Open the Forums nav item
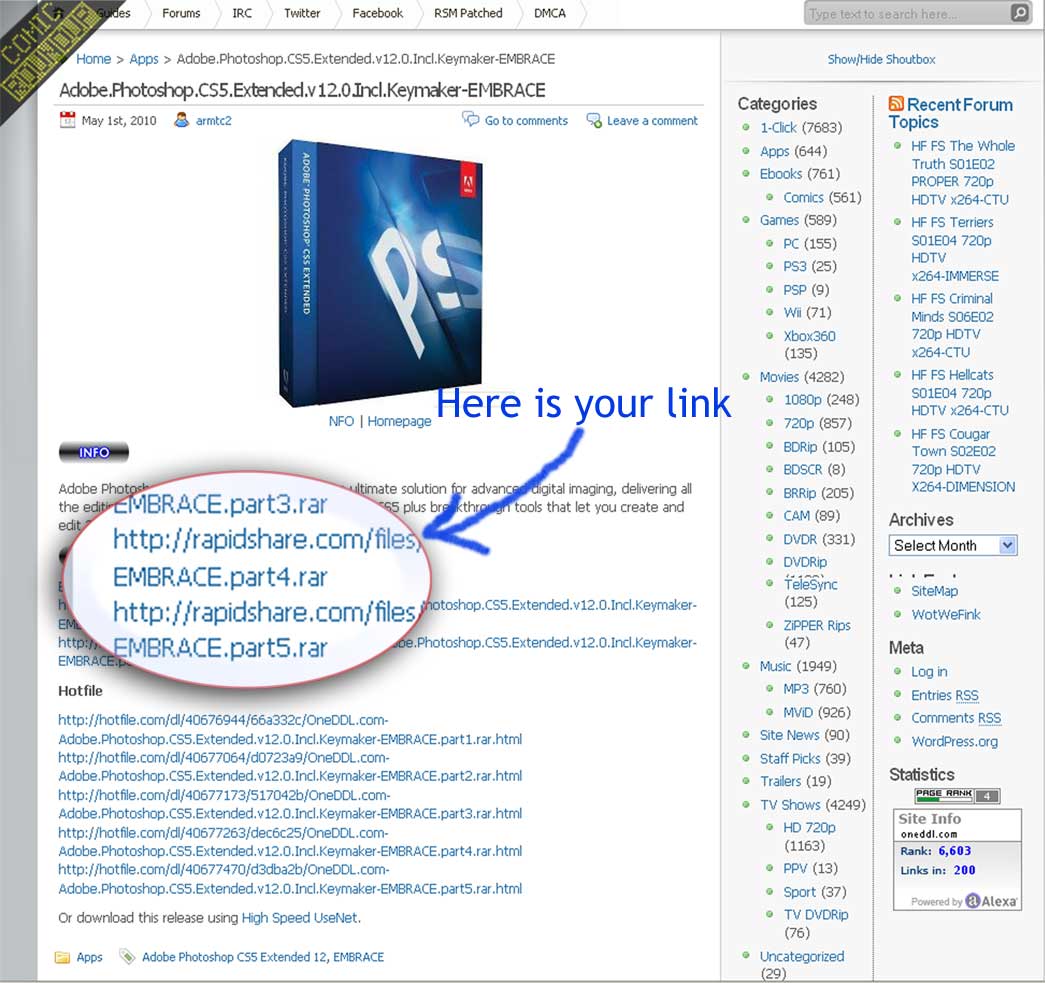1045x983 pixels. point(181,13)
